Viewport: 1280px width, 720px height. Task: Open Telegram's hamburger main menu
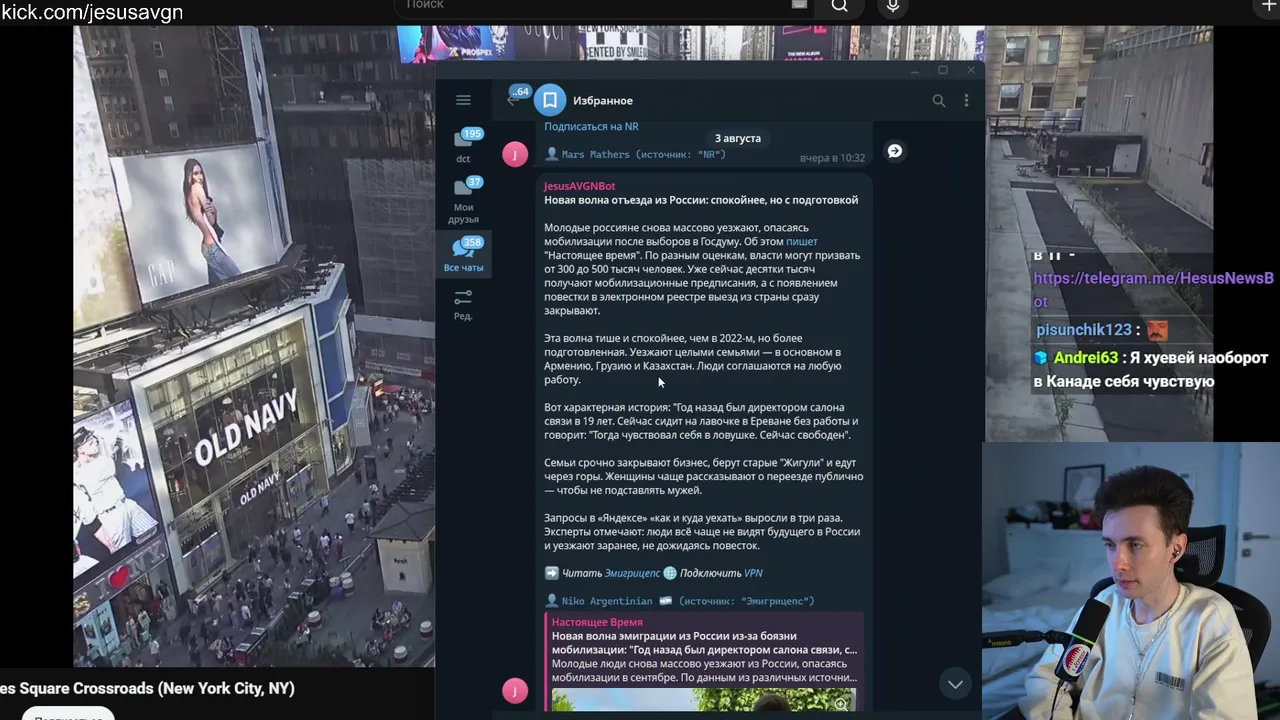tap(463, 100)
